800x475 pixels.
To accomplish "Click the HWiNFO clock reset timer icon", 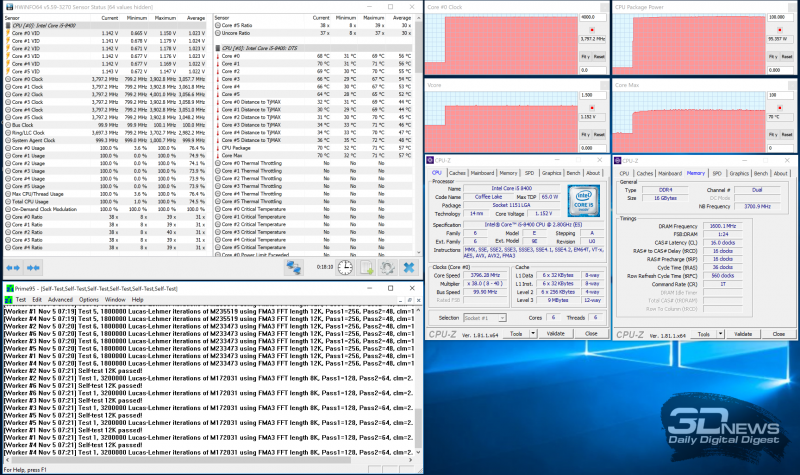I will [345, 267].
